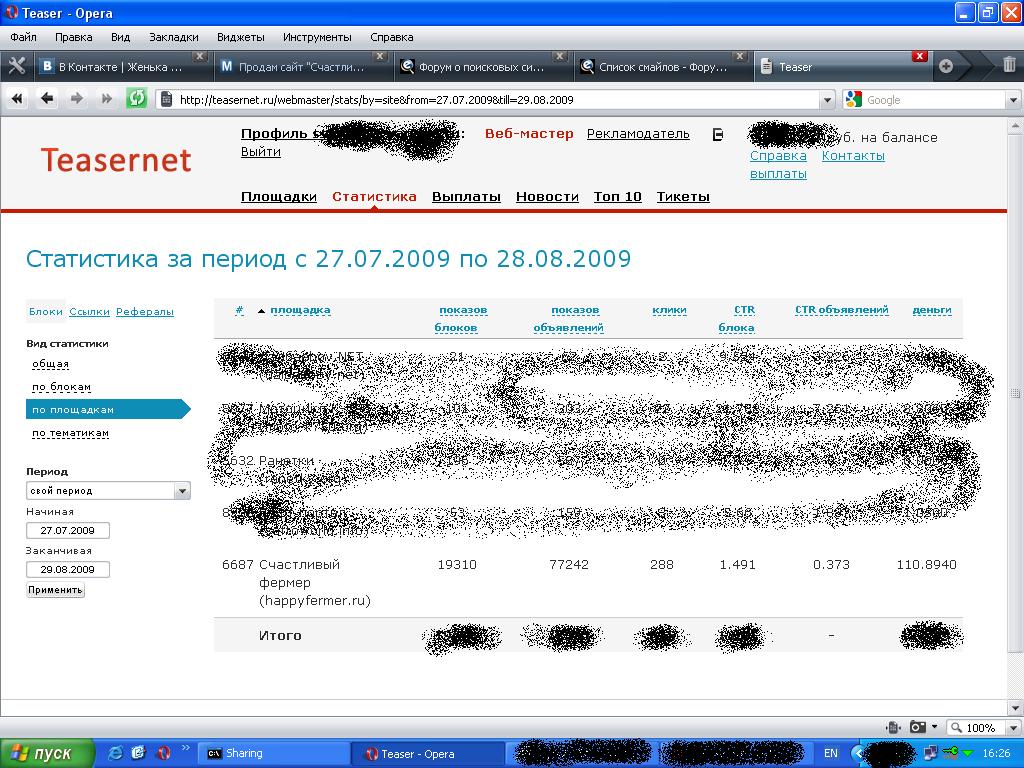Click the Teasernet logo
Screen dimensions: 1024x768
pos(116,160)
